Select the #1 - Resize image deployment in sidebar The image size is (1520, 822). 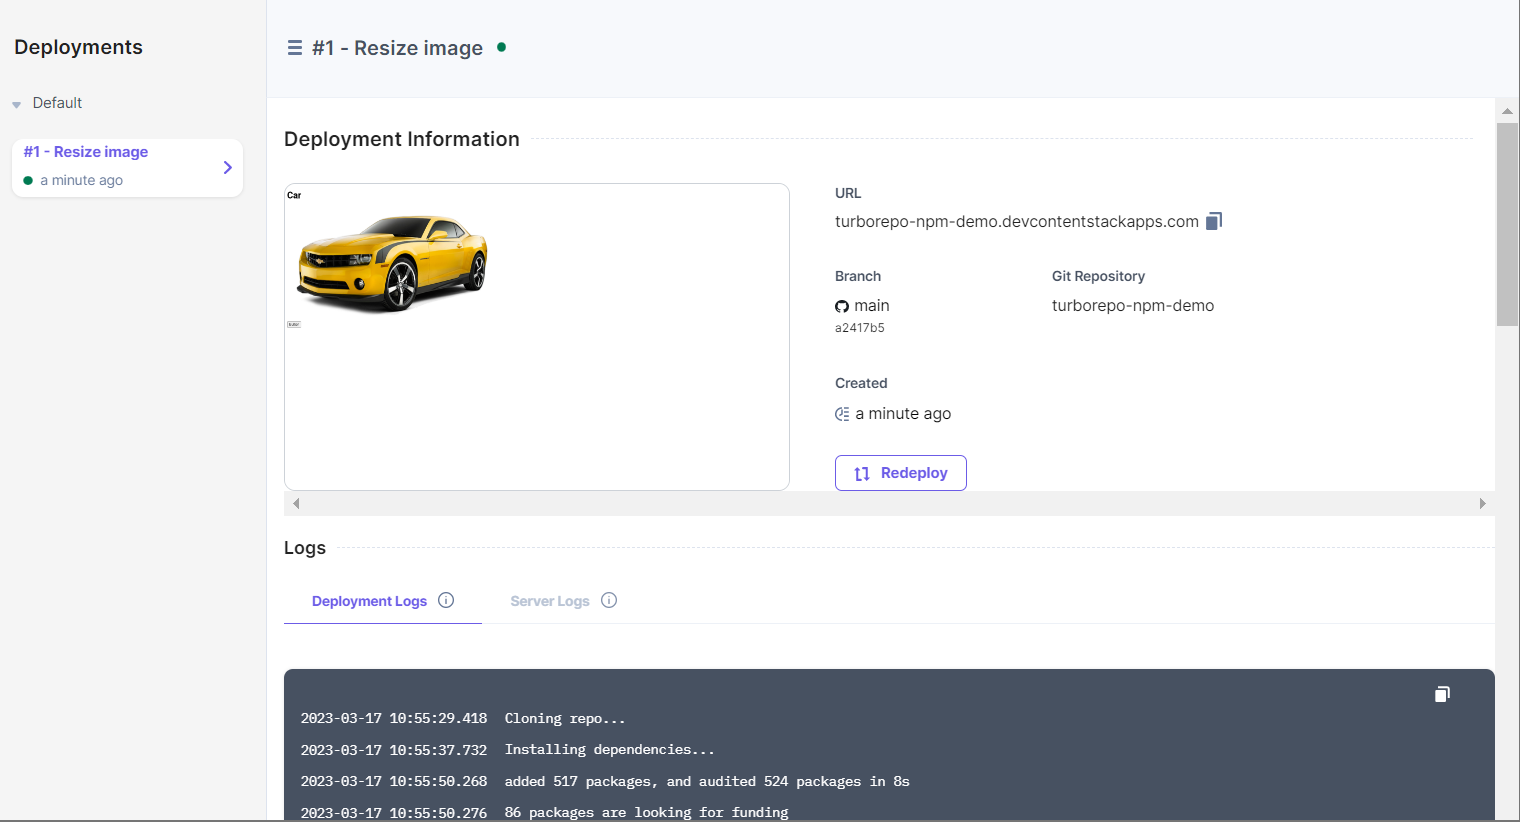85,151
